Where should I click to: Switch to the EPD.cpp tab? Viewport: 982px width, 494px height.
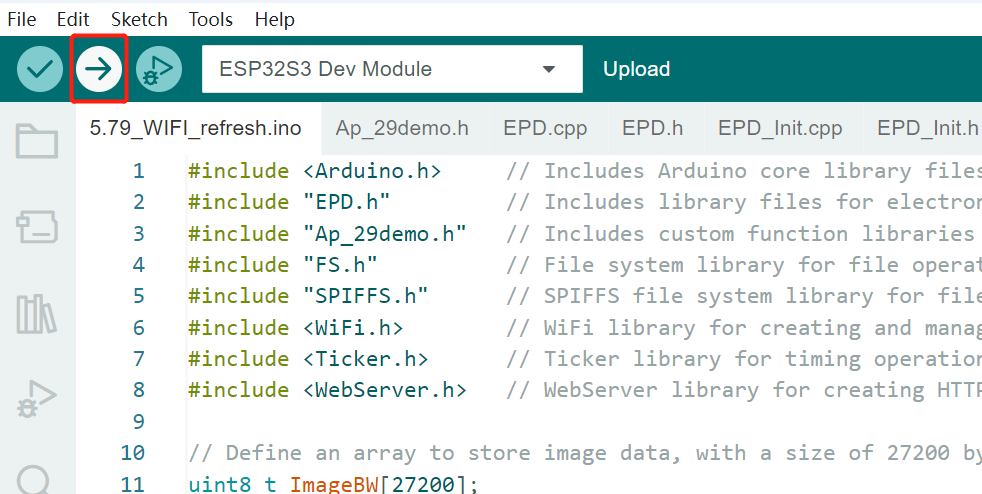(545, 128)
